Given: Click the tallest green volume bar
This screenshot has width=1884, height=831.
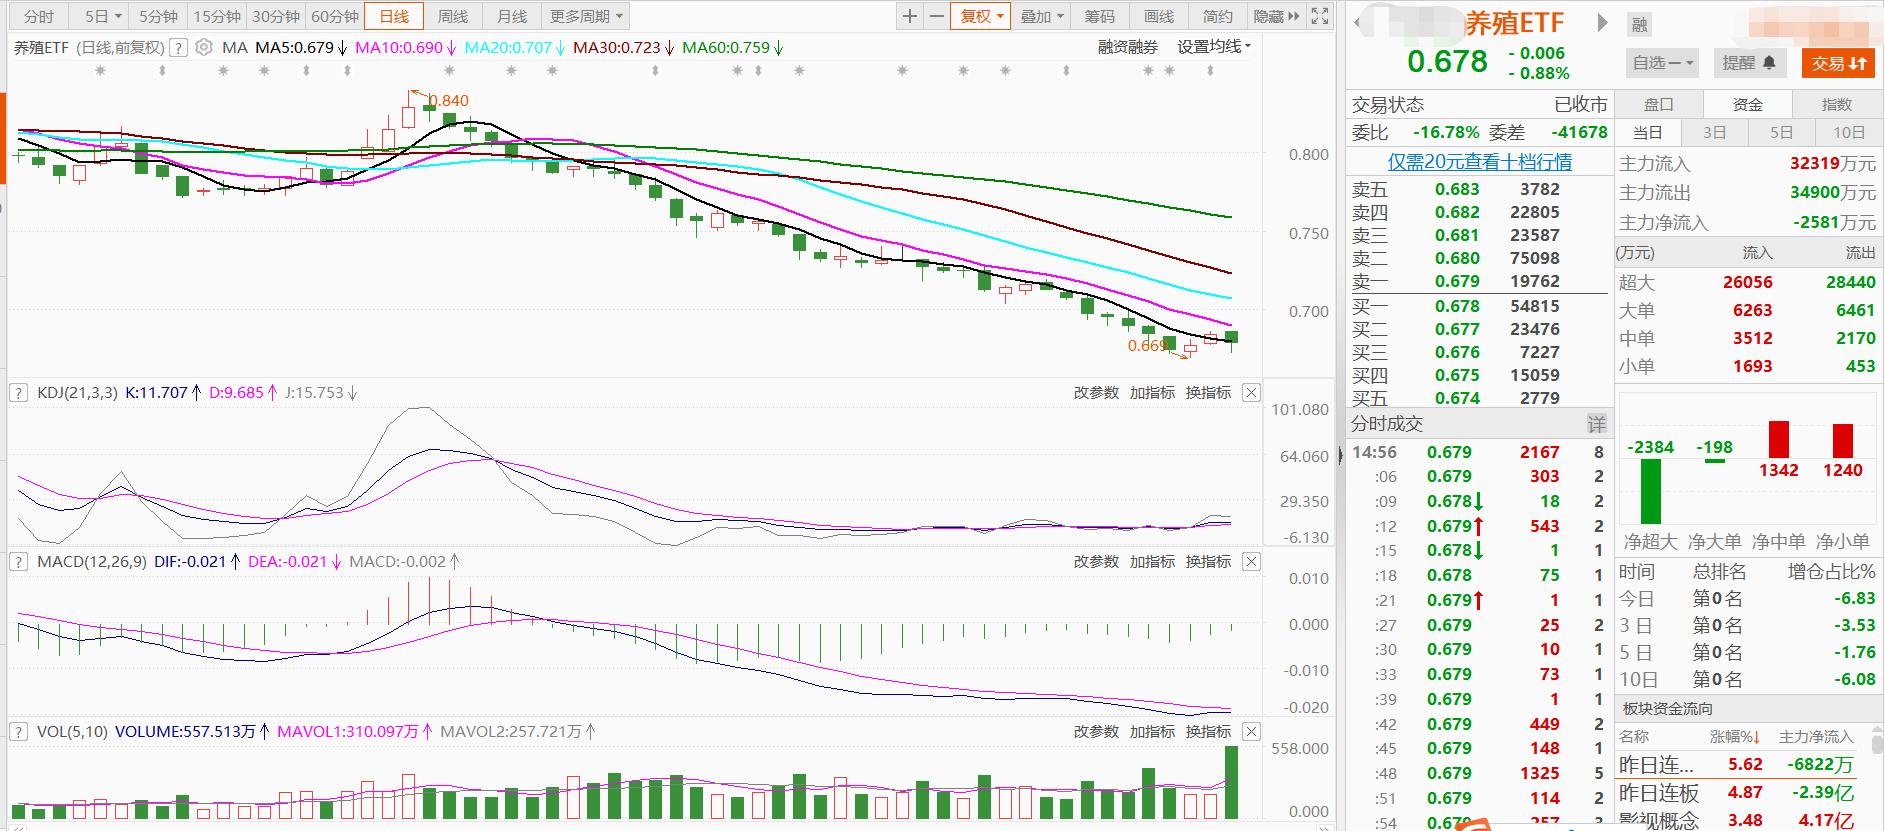Looking at the screenshot, I should pos(1231,782).
